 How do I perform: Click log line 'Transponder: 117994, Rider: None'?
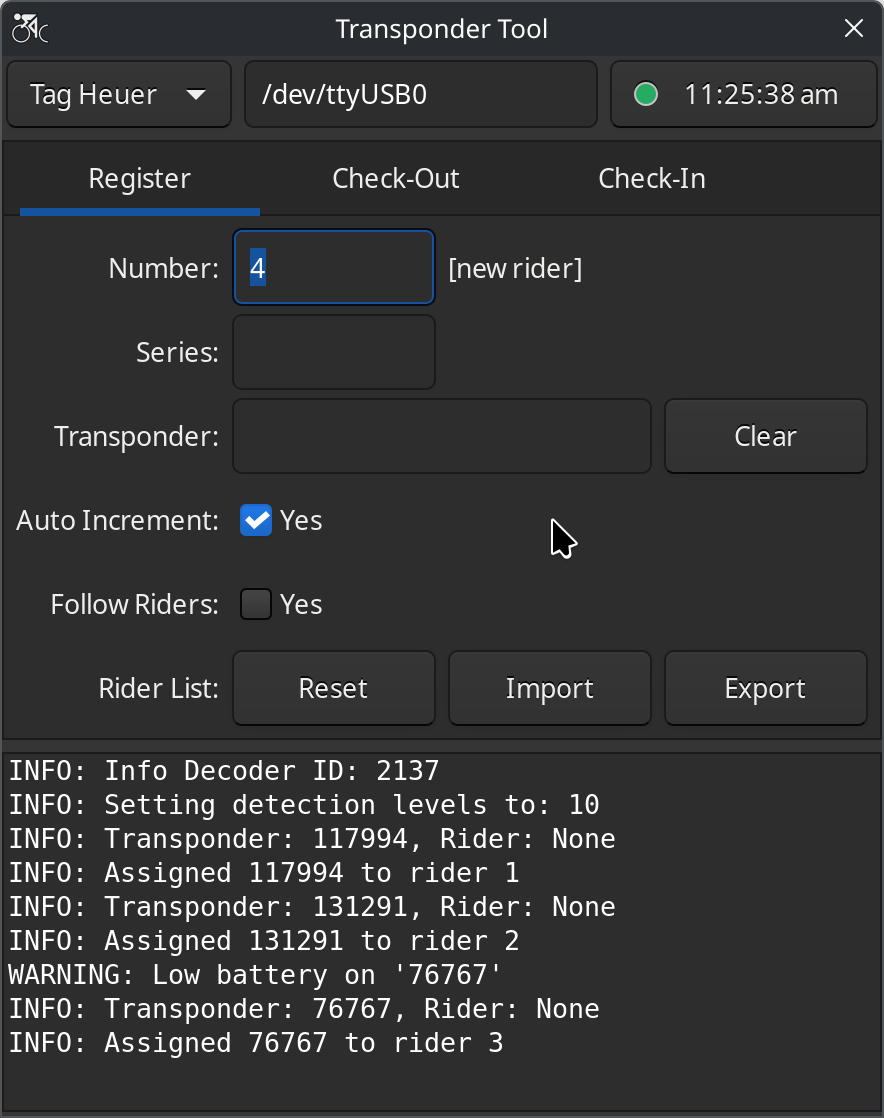point(312,838)
